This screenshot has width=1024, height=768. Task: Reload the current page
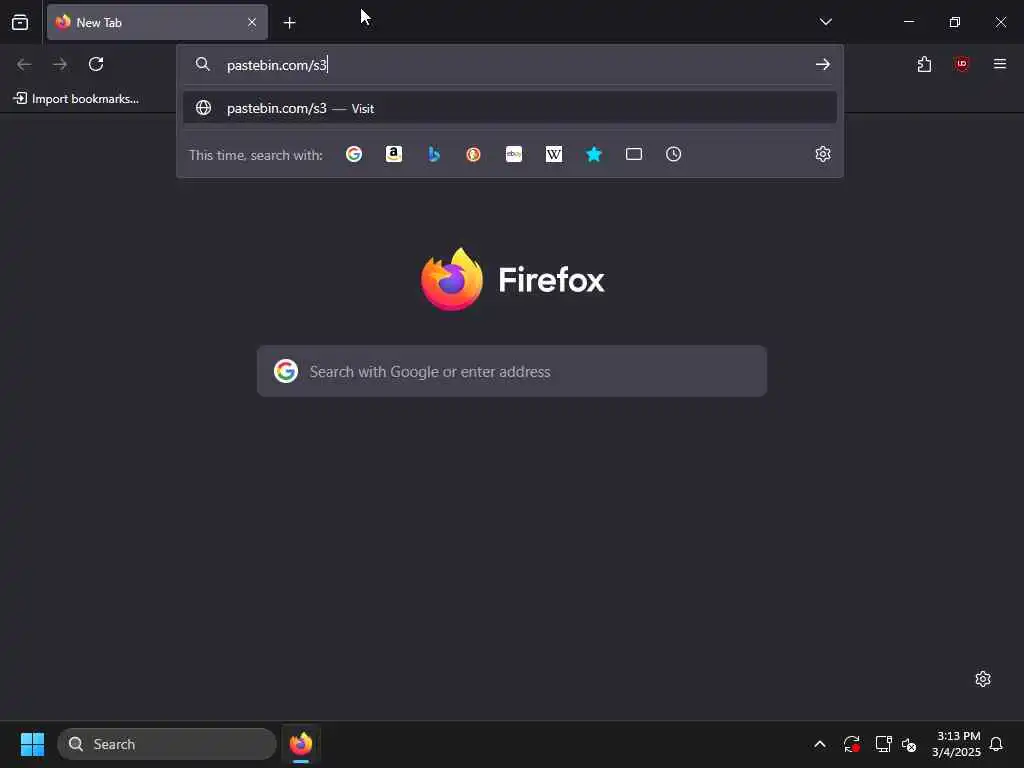[x=96, y=64]
